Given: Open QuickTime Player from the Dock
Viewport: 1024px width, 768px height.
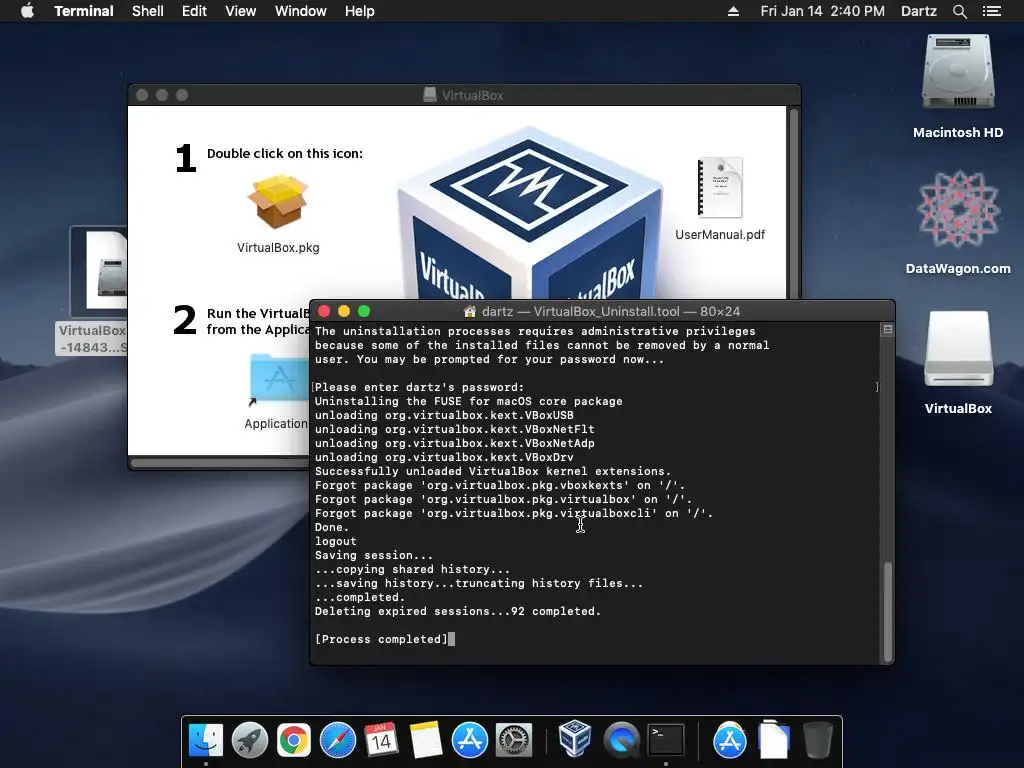Looking at the screenshot, I should 621,741.
